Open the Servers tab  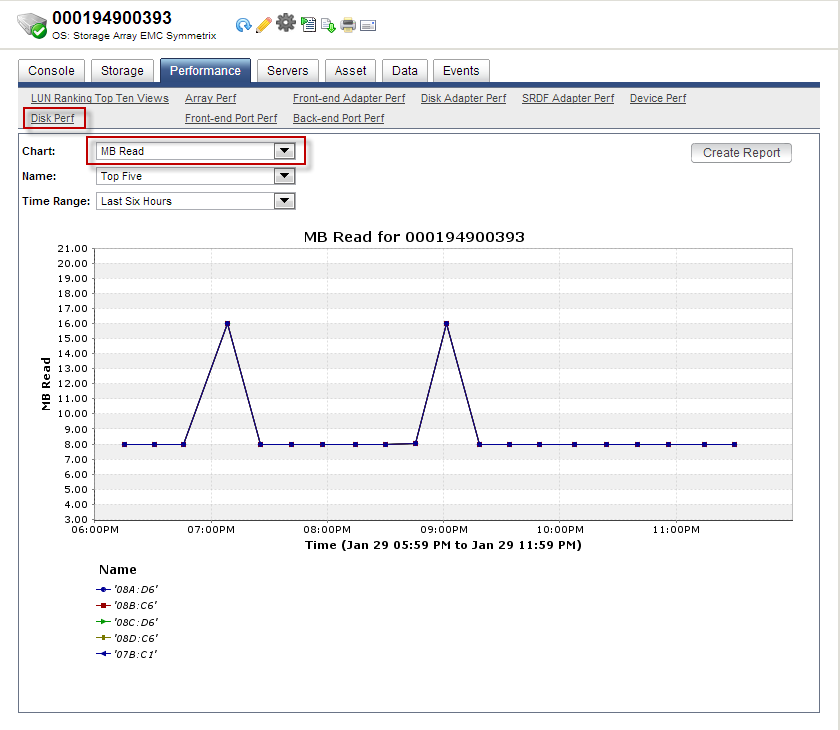[x=288, y=71]
